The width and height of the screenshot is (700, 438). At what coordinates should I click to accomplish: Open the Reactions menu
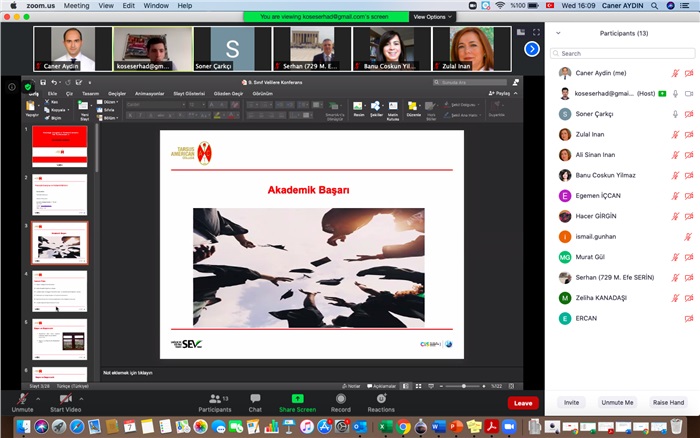pos(381,402)
